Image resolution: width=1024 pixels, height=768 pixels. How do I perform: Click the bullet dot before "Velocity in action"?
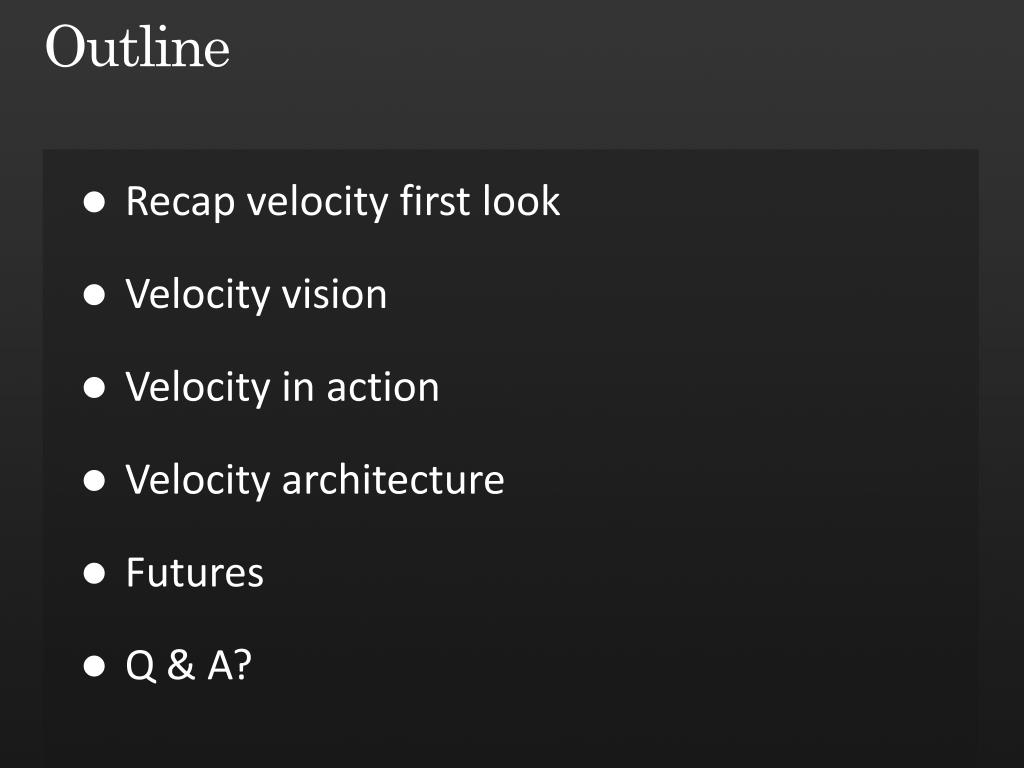[x=95, y=388]
